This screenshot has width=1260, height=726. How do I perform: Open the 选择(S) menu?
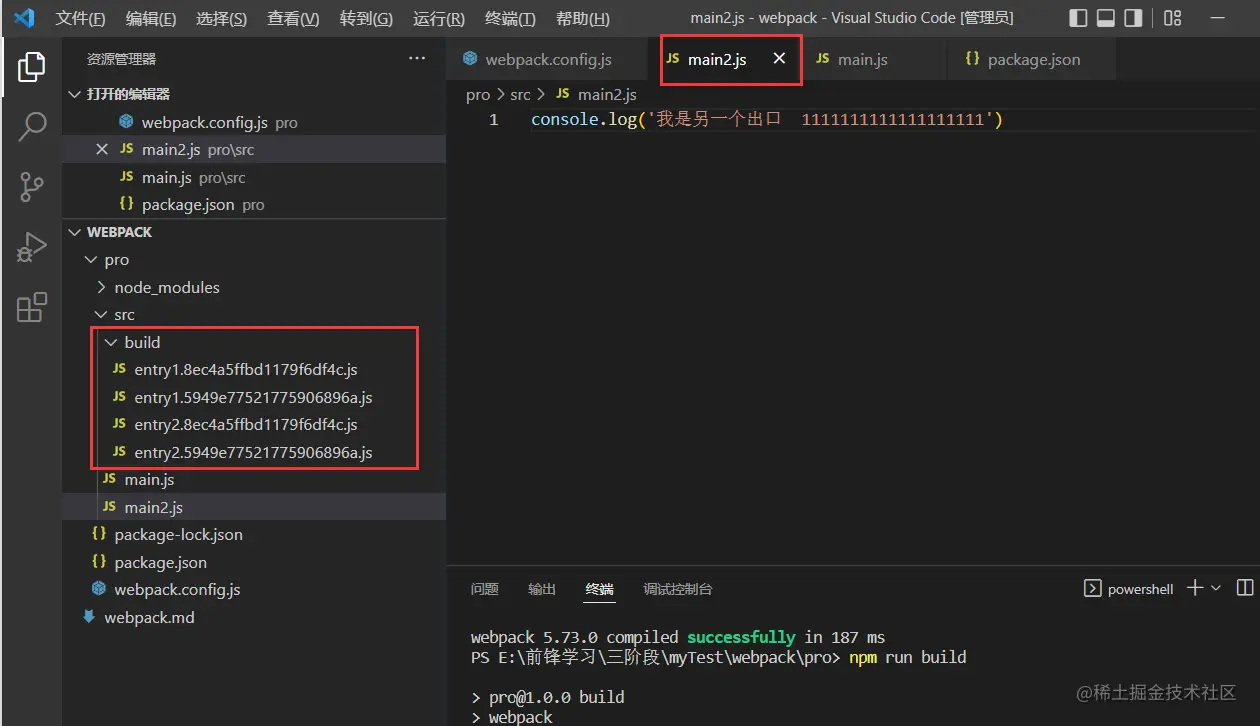tap(222, 19)
